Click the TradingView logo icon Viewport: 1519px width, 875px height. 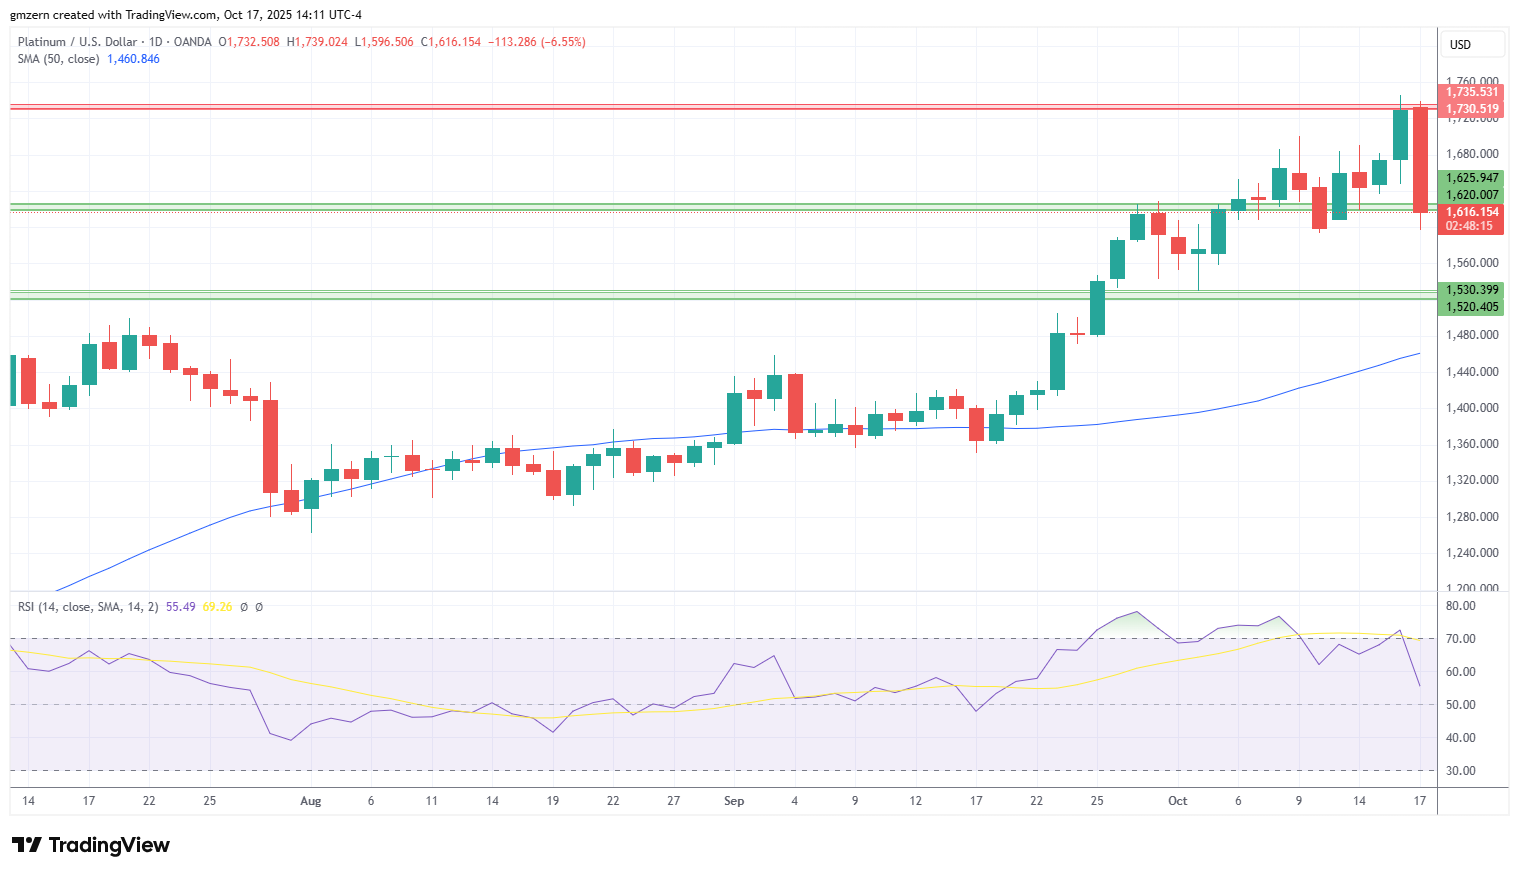[27, 845]
